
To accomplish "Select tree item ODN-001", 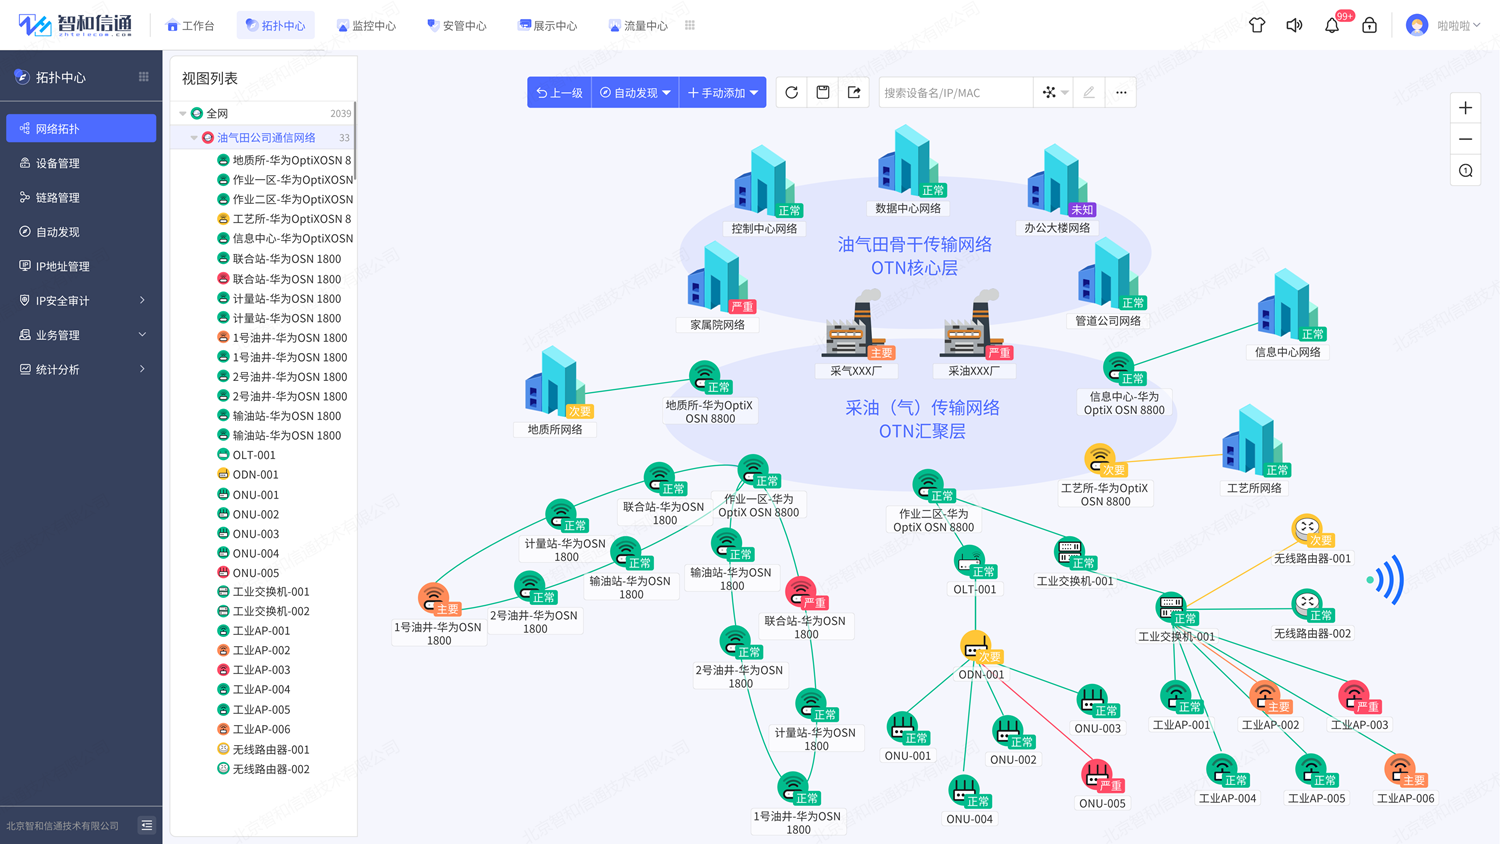I will click(x=247, y=475).
